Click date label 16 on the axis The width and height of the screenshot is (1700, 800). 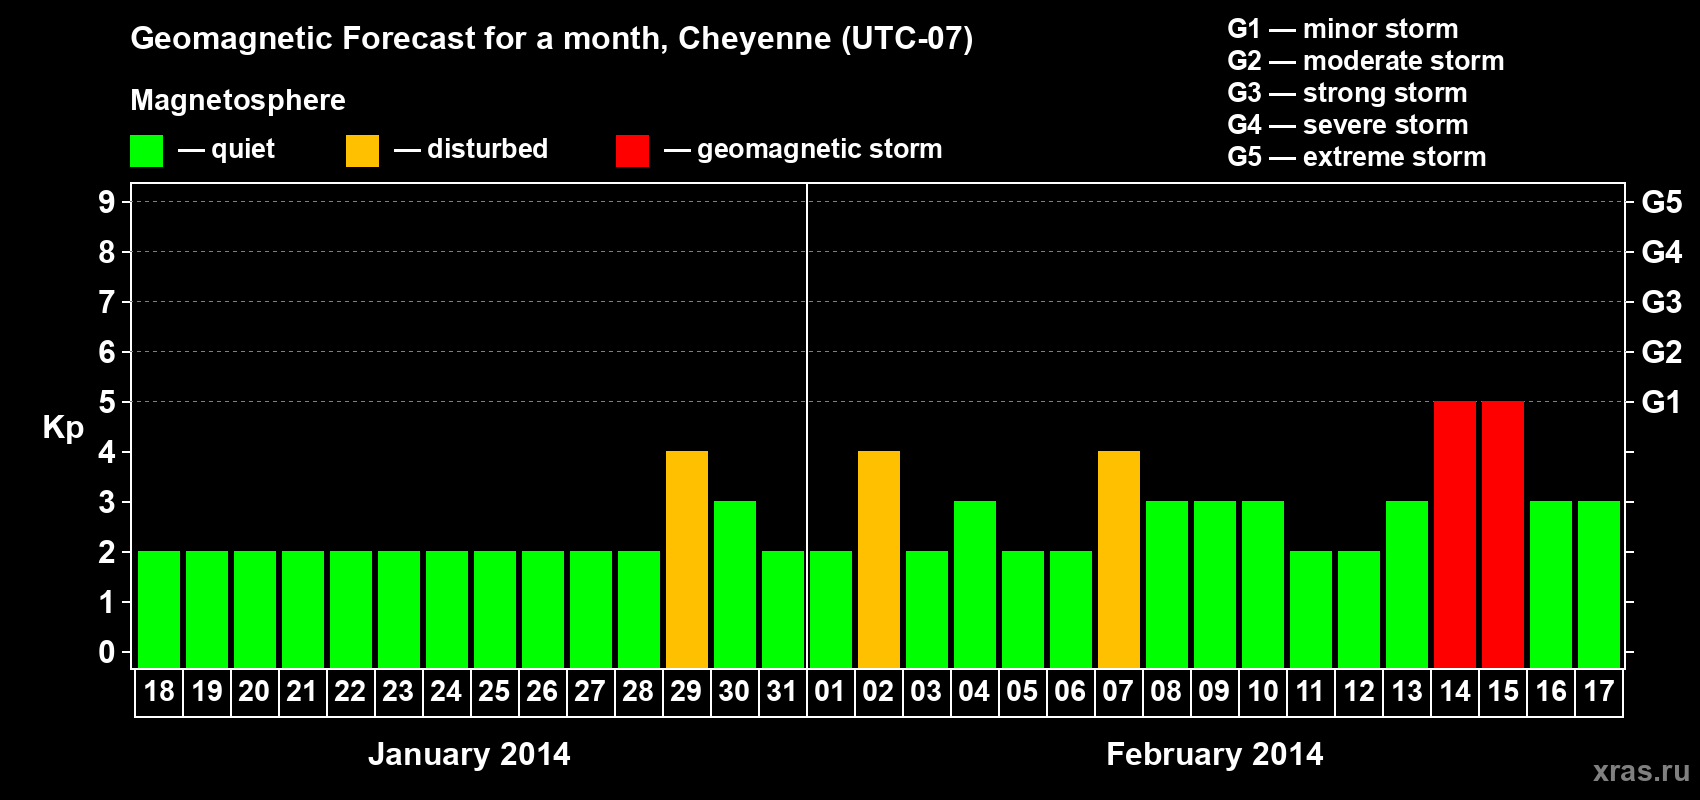[1551, 692]
